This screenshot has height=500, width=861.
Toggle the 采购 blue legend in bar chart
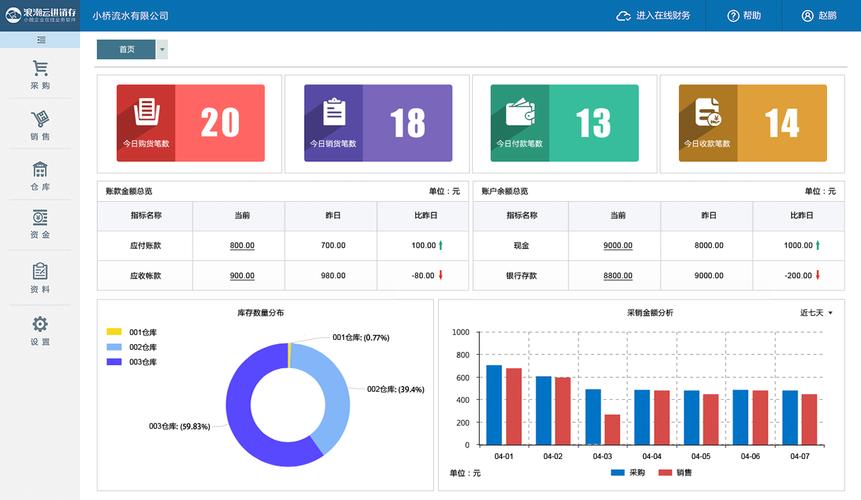click(x=618, y=473)
